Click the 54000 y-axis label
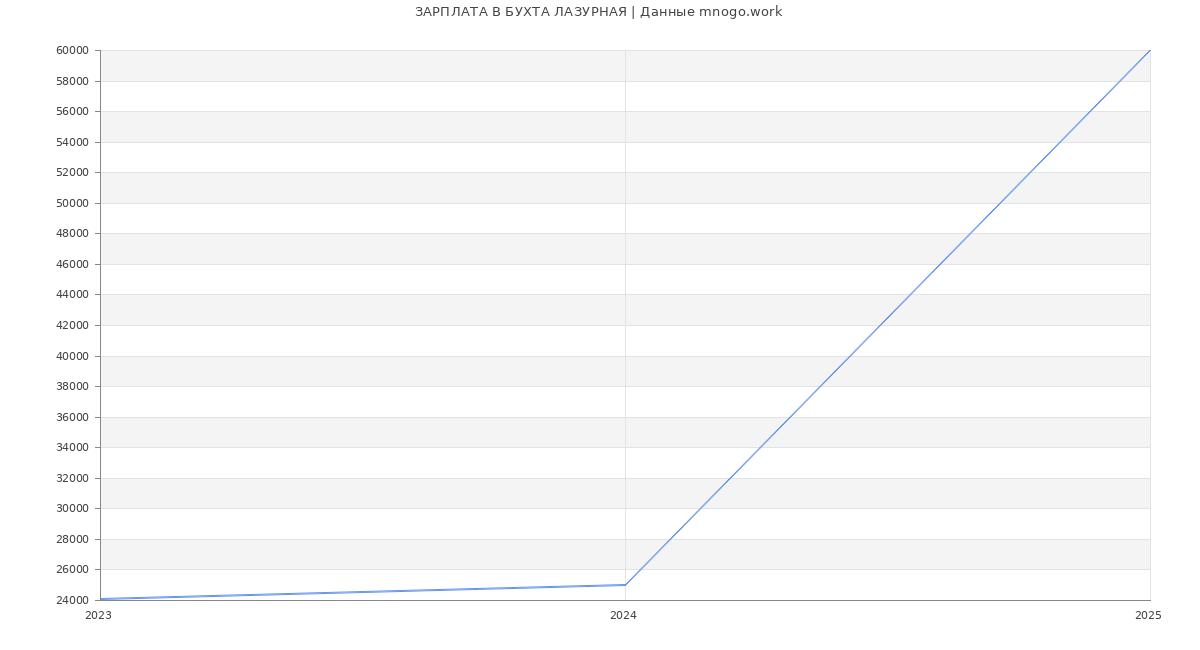Viewport: 1200px width, 650px height. coord(72,143)
